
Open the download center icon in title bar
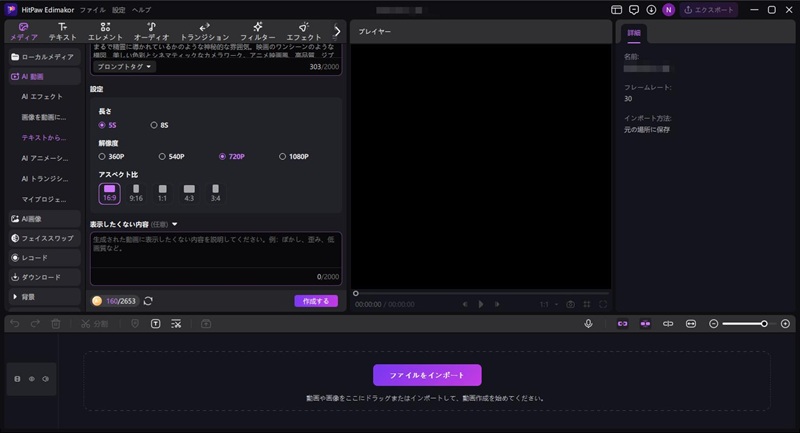coord(651,10)
